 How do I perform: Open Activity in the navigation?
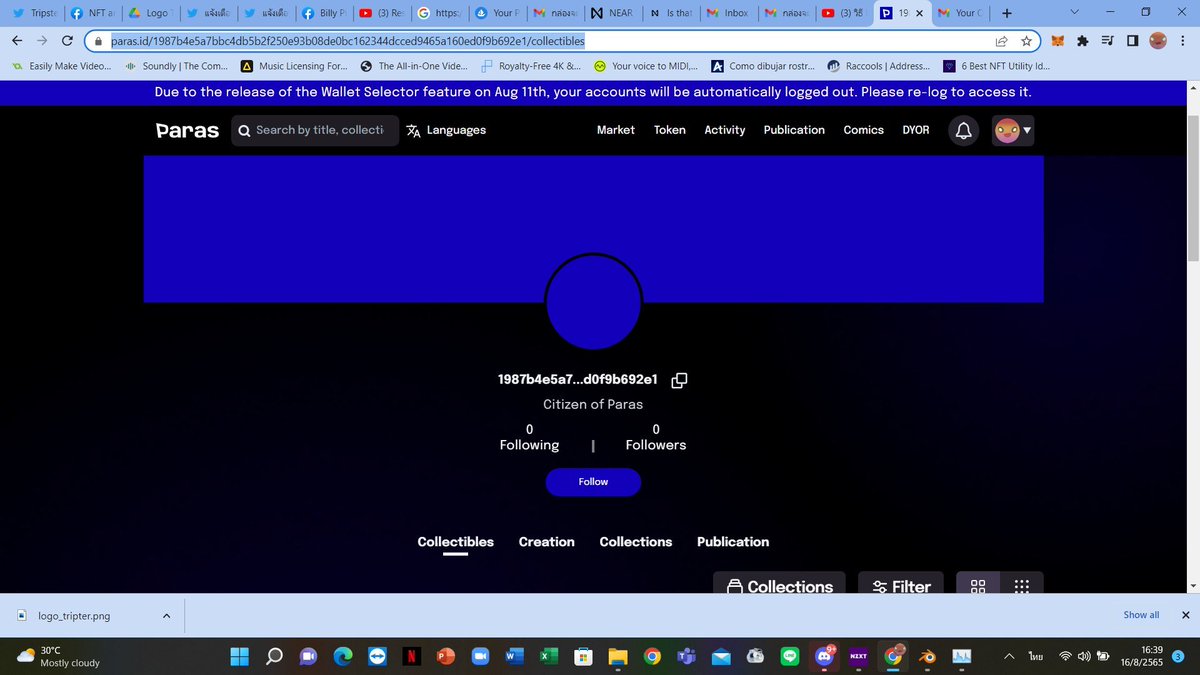725,130
